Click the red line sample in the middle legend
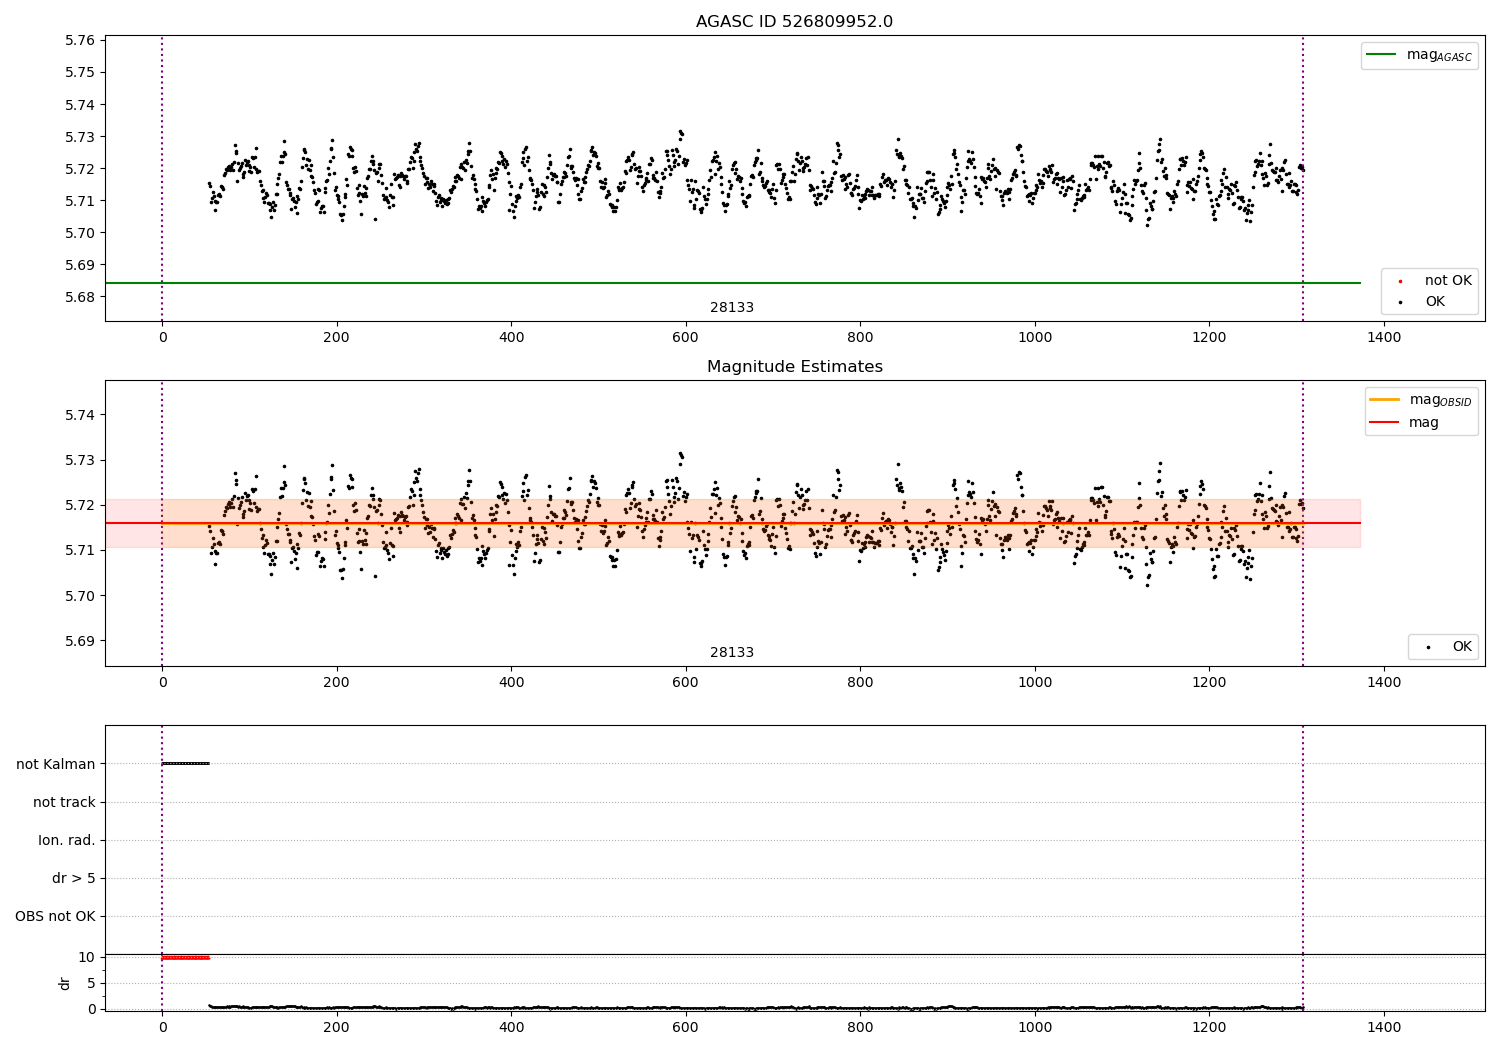Screen dimensions: 1500x1050 point(1384,422)
